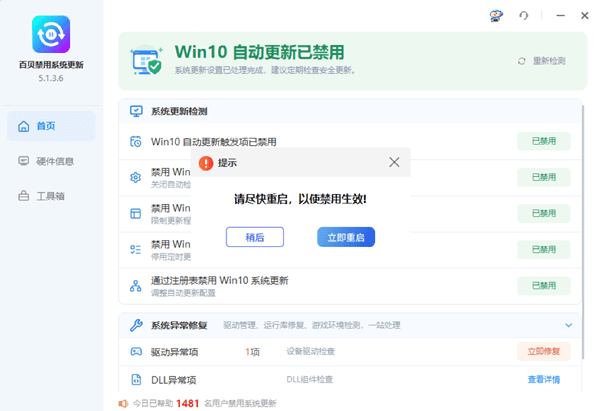Close the 提示 dialog with X

pos(394,162)
